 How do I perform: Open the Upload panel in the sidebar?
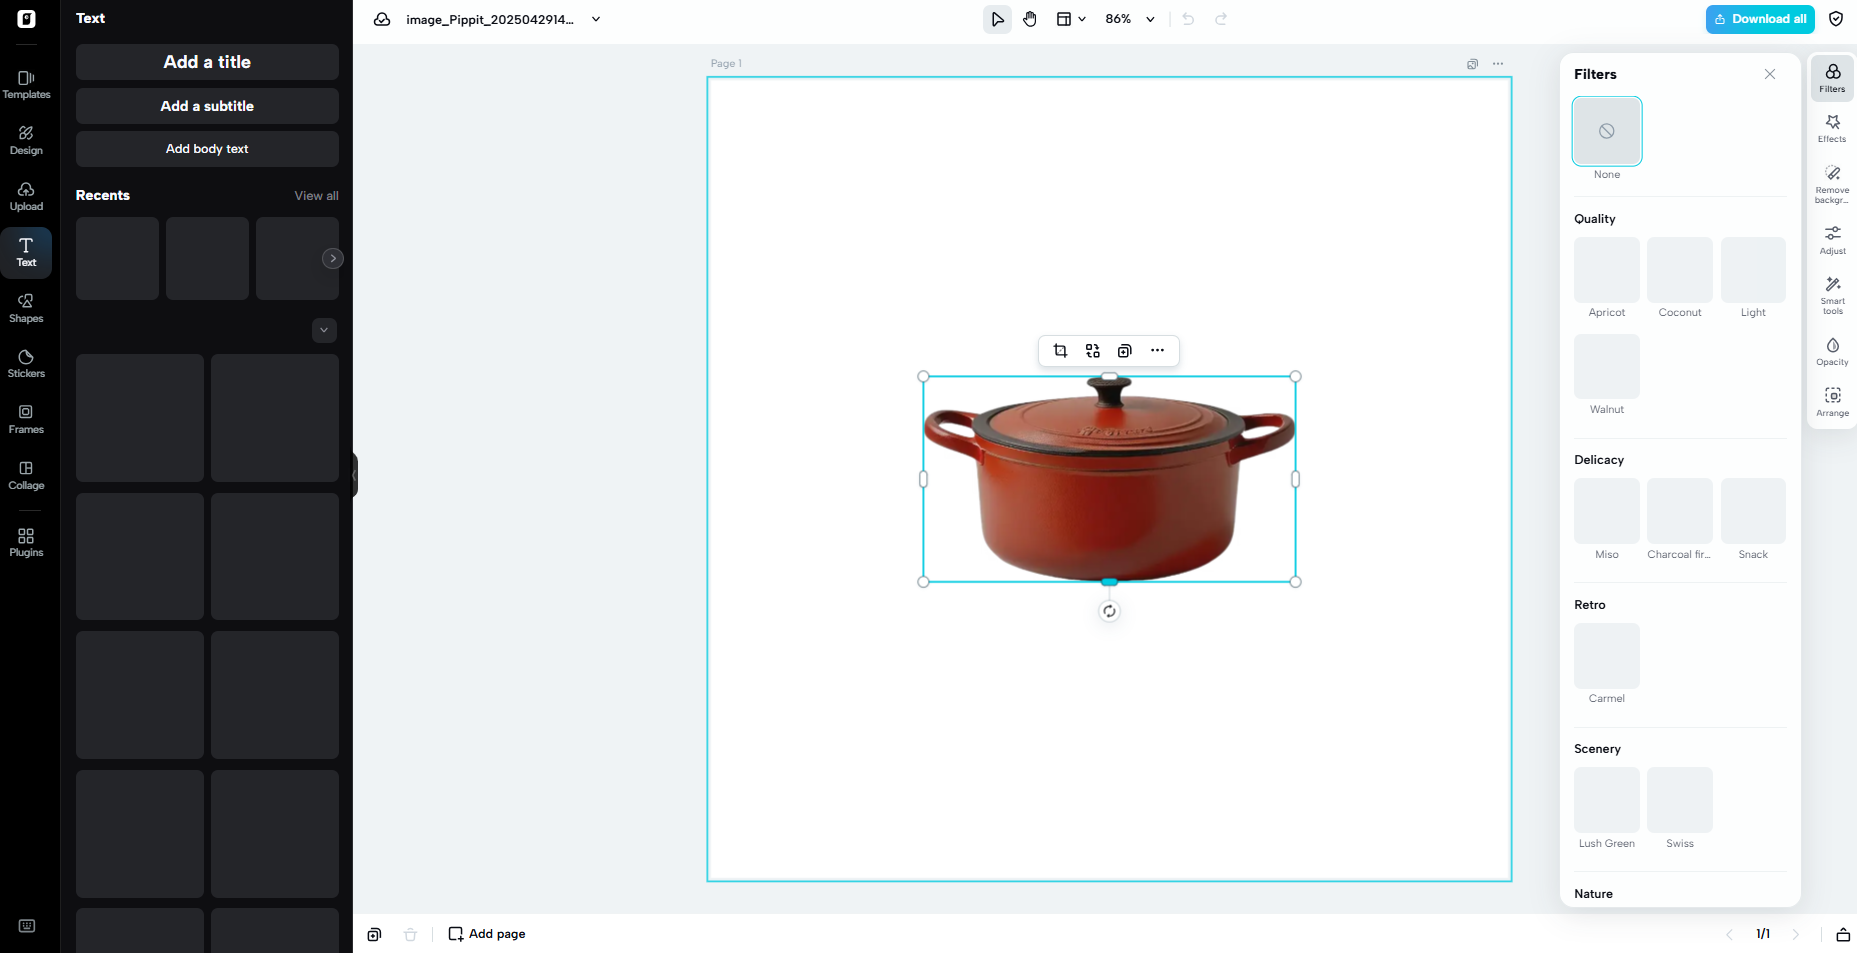point(26,196)
